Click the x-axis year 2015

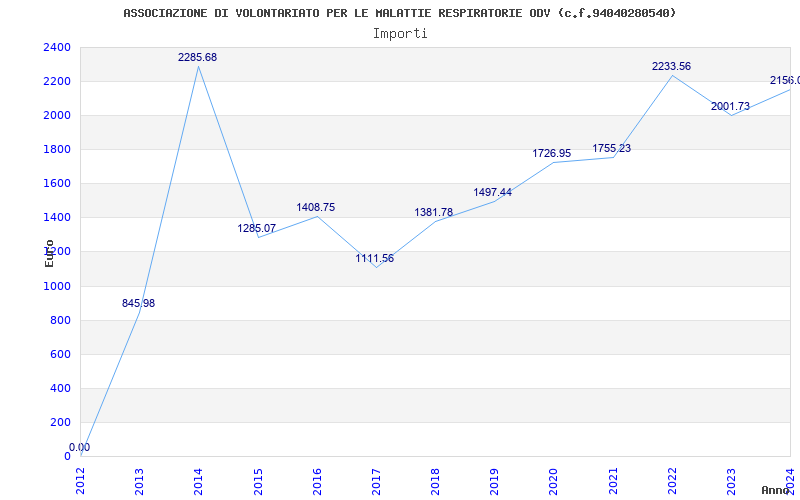258,481
